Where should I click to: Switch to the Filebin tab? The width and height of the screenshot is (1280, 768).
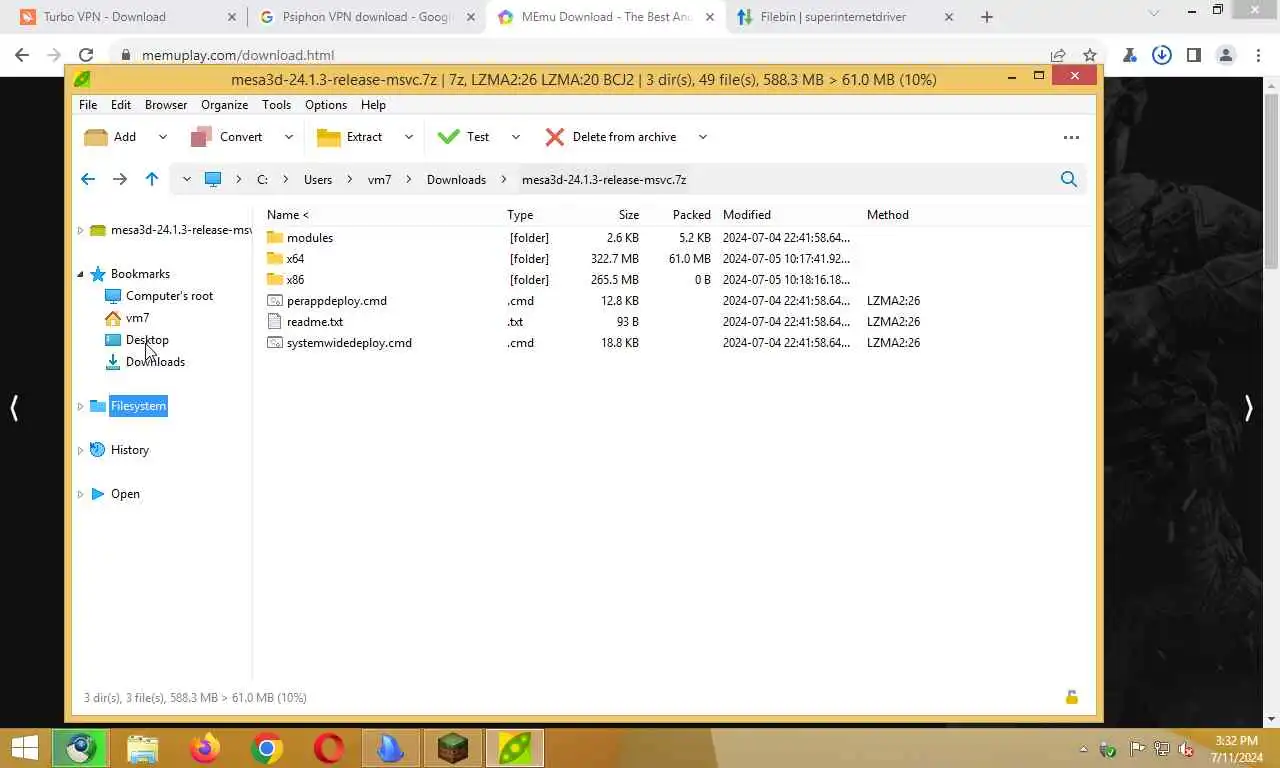(x=847, y=17)
